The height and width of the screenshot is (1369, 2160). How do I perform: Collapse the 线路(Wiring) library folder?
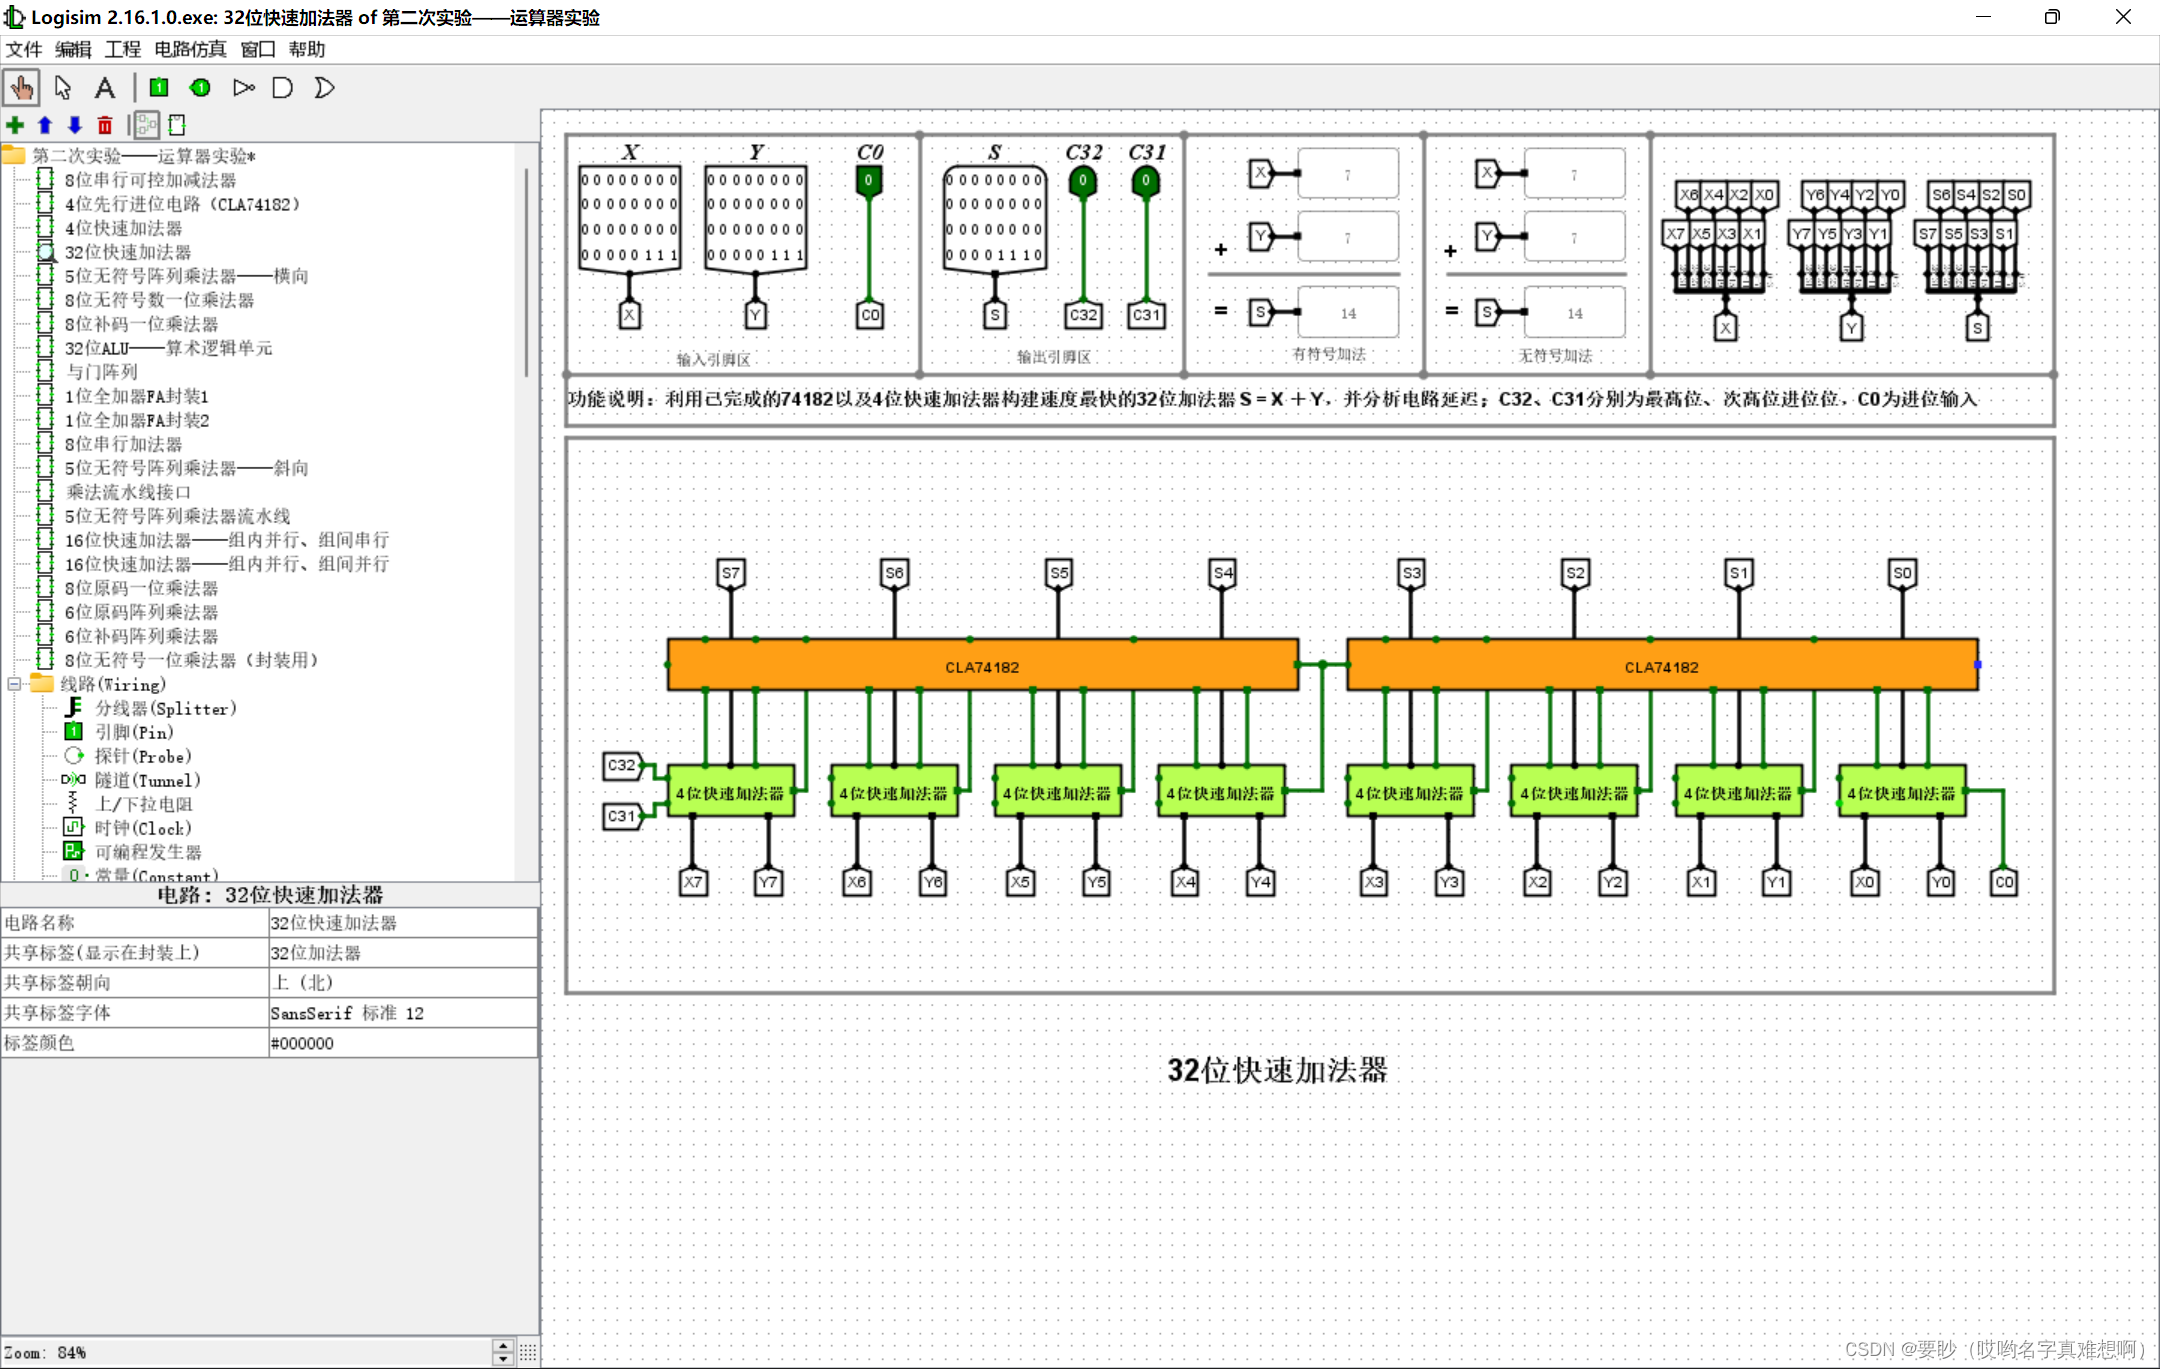(x=14, y=684)
